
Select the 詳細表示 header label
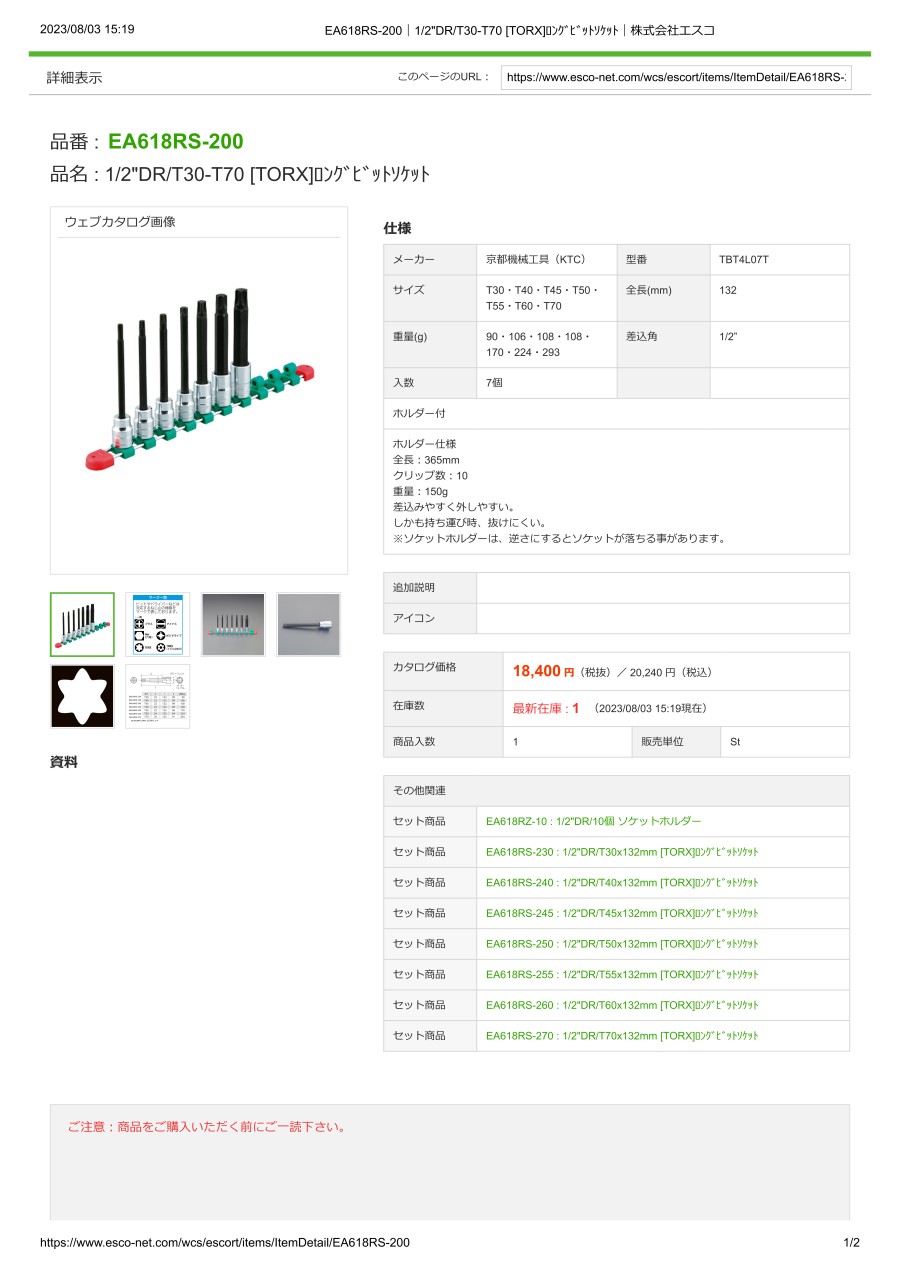pos(75,78)
